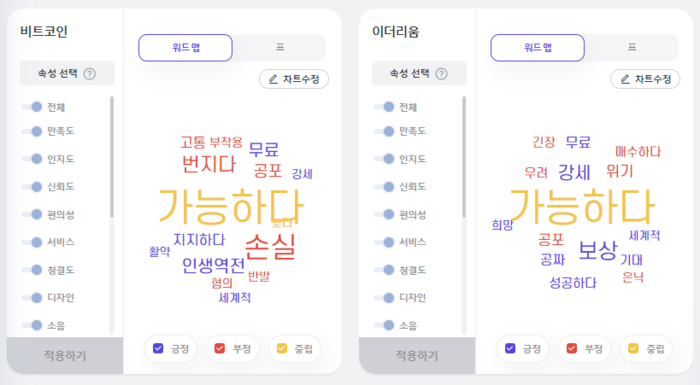Viewport: 700px width, 385px height.
Task: Switch to 표 tab in 이더리움 panel
Action: point(632,47)
